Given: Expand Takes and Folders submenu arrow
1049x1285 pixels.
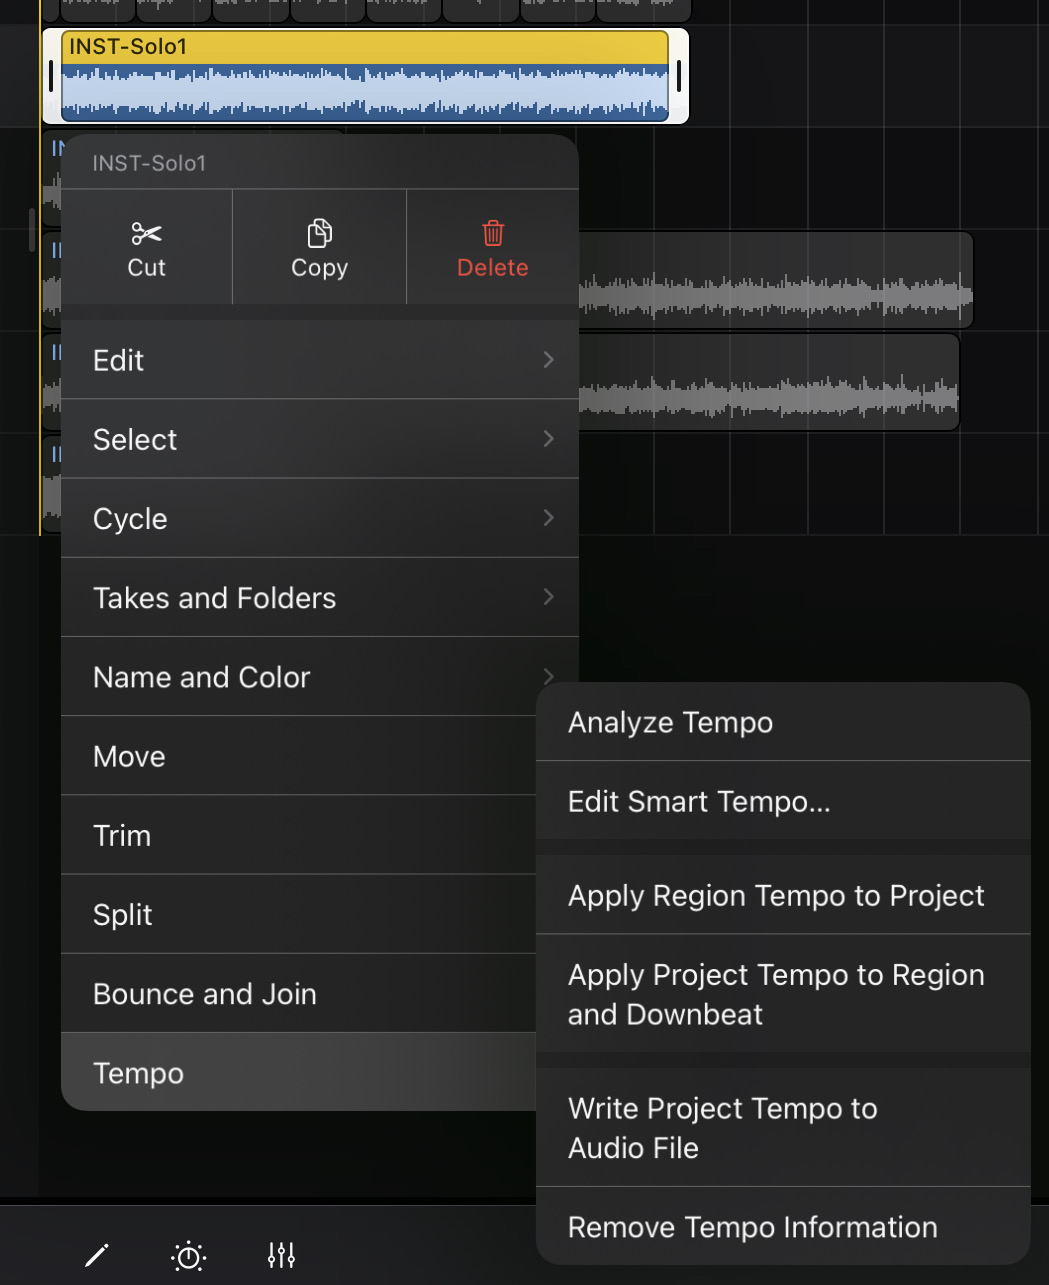Looking at the screenshot, I should pyautogui.click(x=548, y=597).
